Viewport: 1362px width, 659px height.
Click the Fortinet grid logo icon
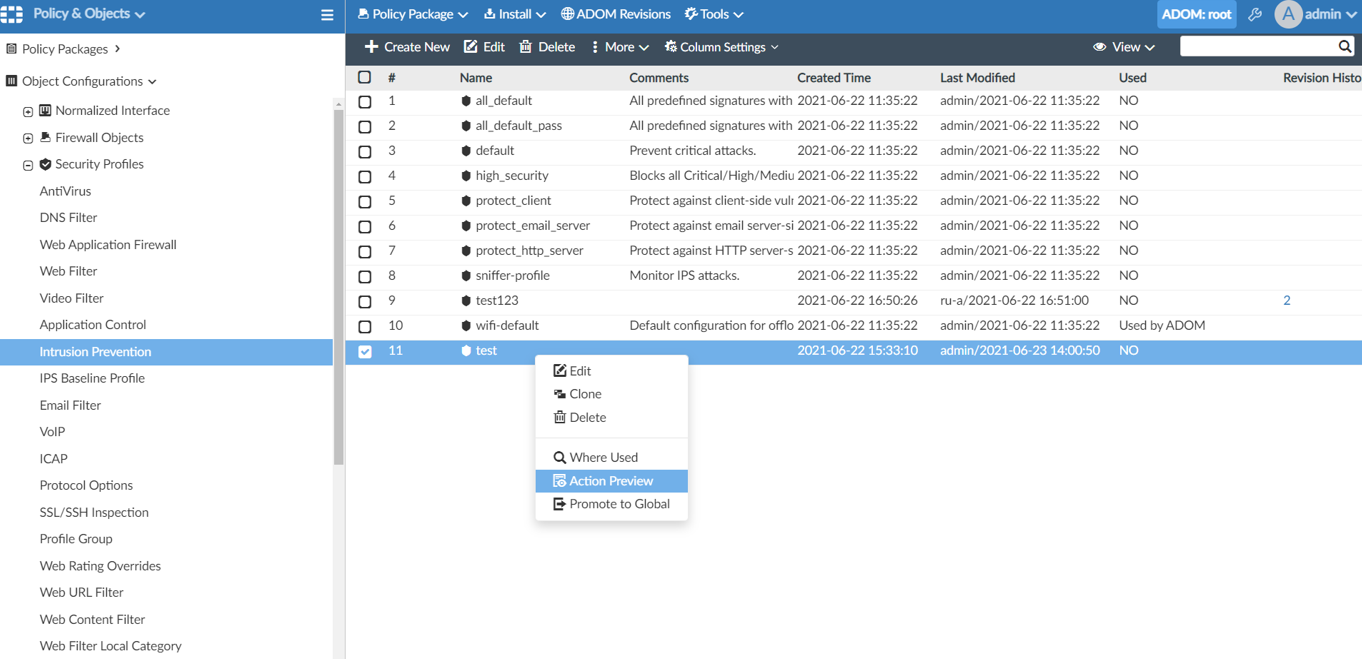point(12,14)
